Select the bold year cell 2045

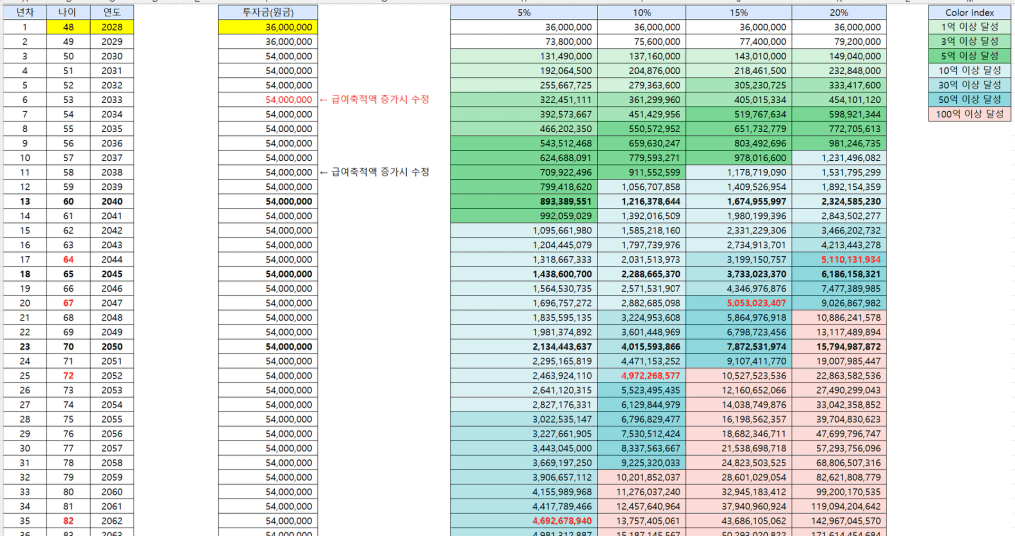click(111, 274)
